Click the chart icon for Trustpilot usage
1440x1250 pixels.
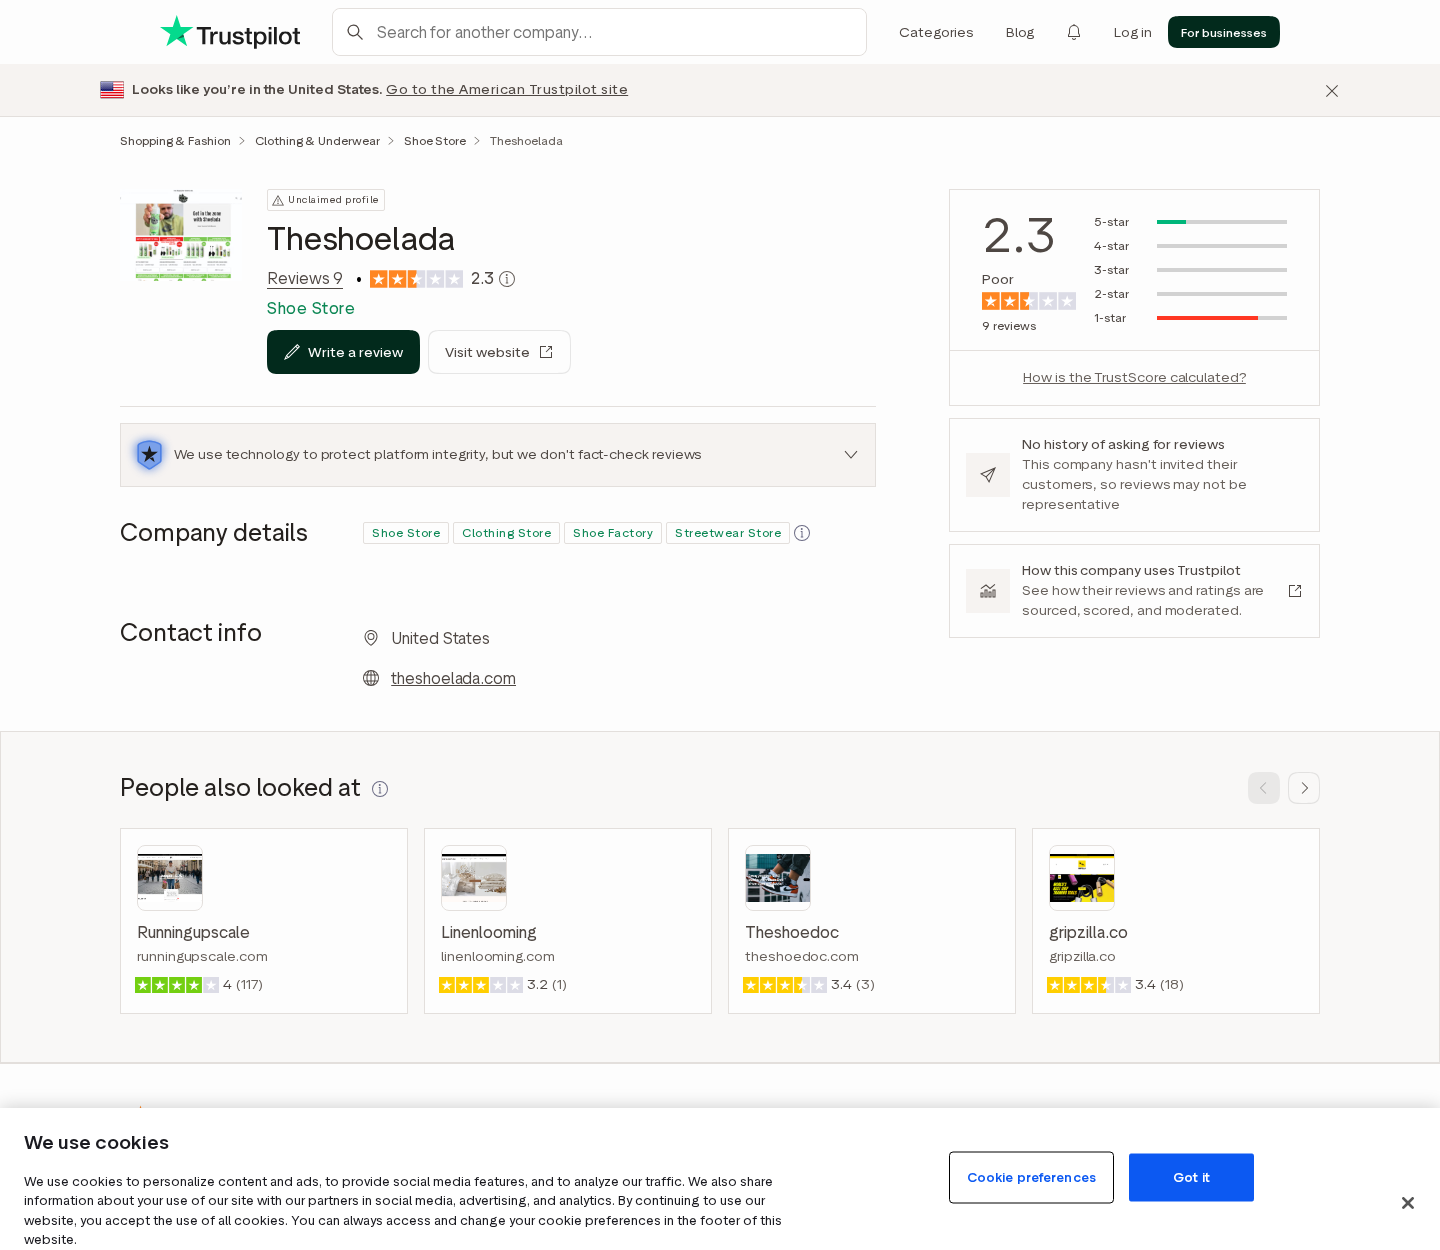[988, 591]
